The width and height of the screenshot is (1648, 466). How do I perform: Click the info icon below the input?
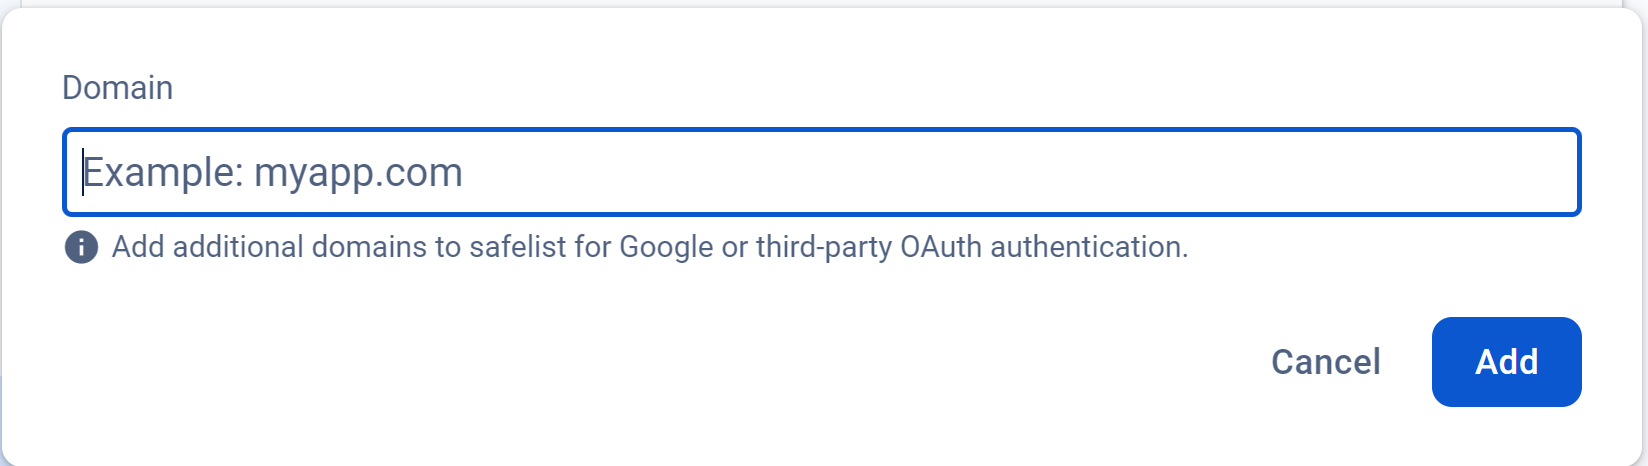point(81,246)
